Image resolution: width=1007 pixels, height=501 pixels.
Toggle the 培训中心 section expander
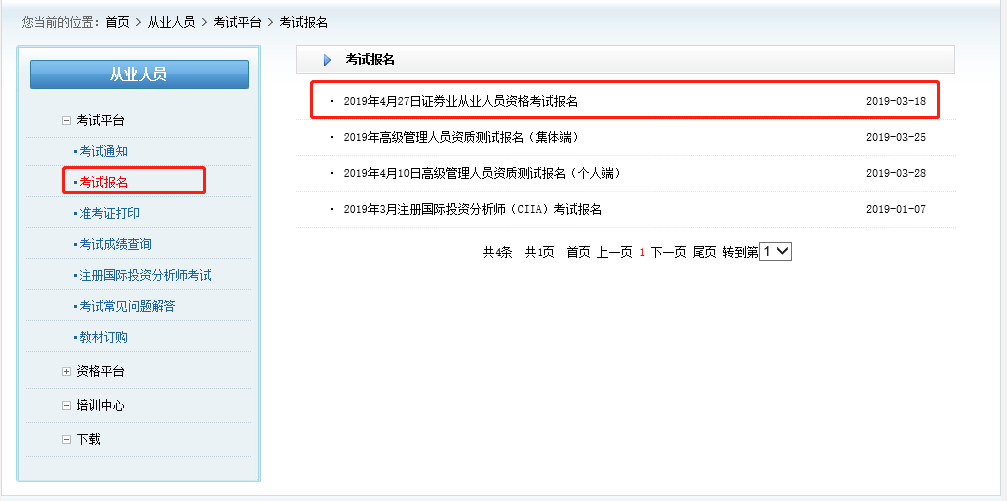click(66, 405)
